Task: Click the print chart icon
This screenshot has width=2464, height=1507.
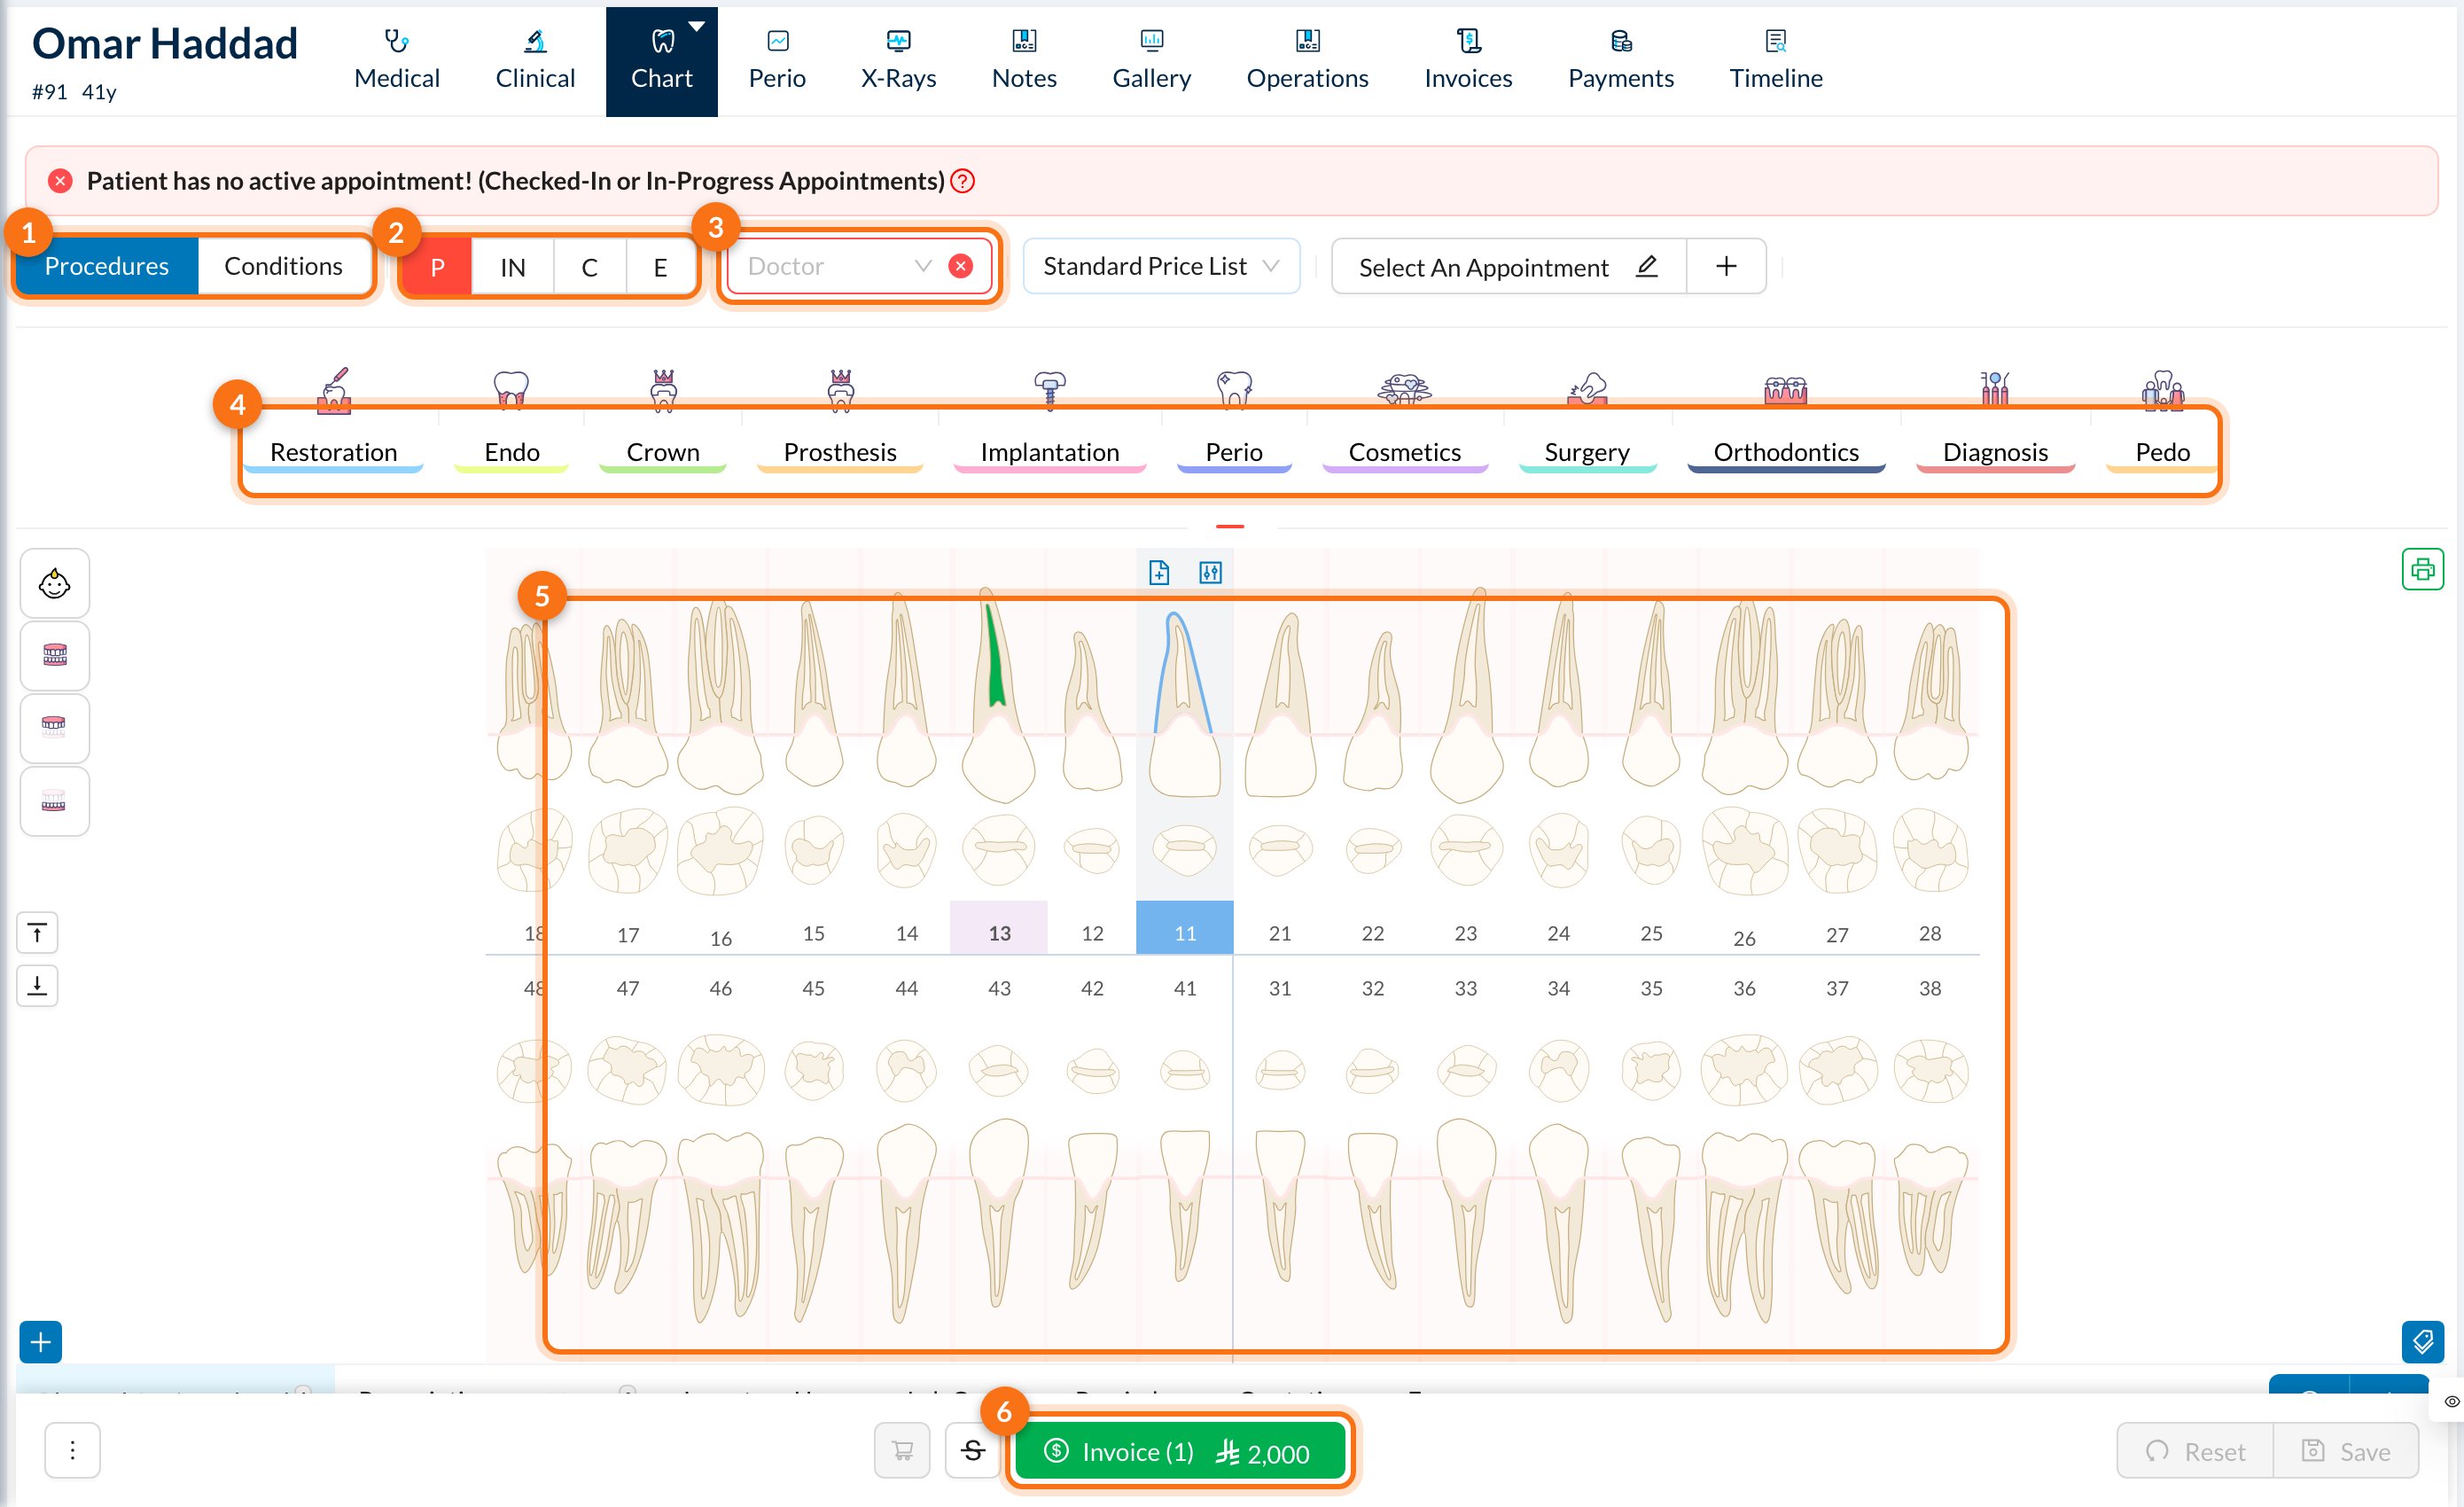Action: point(2422,570)
